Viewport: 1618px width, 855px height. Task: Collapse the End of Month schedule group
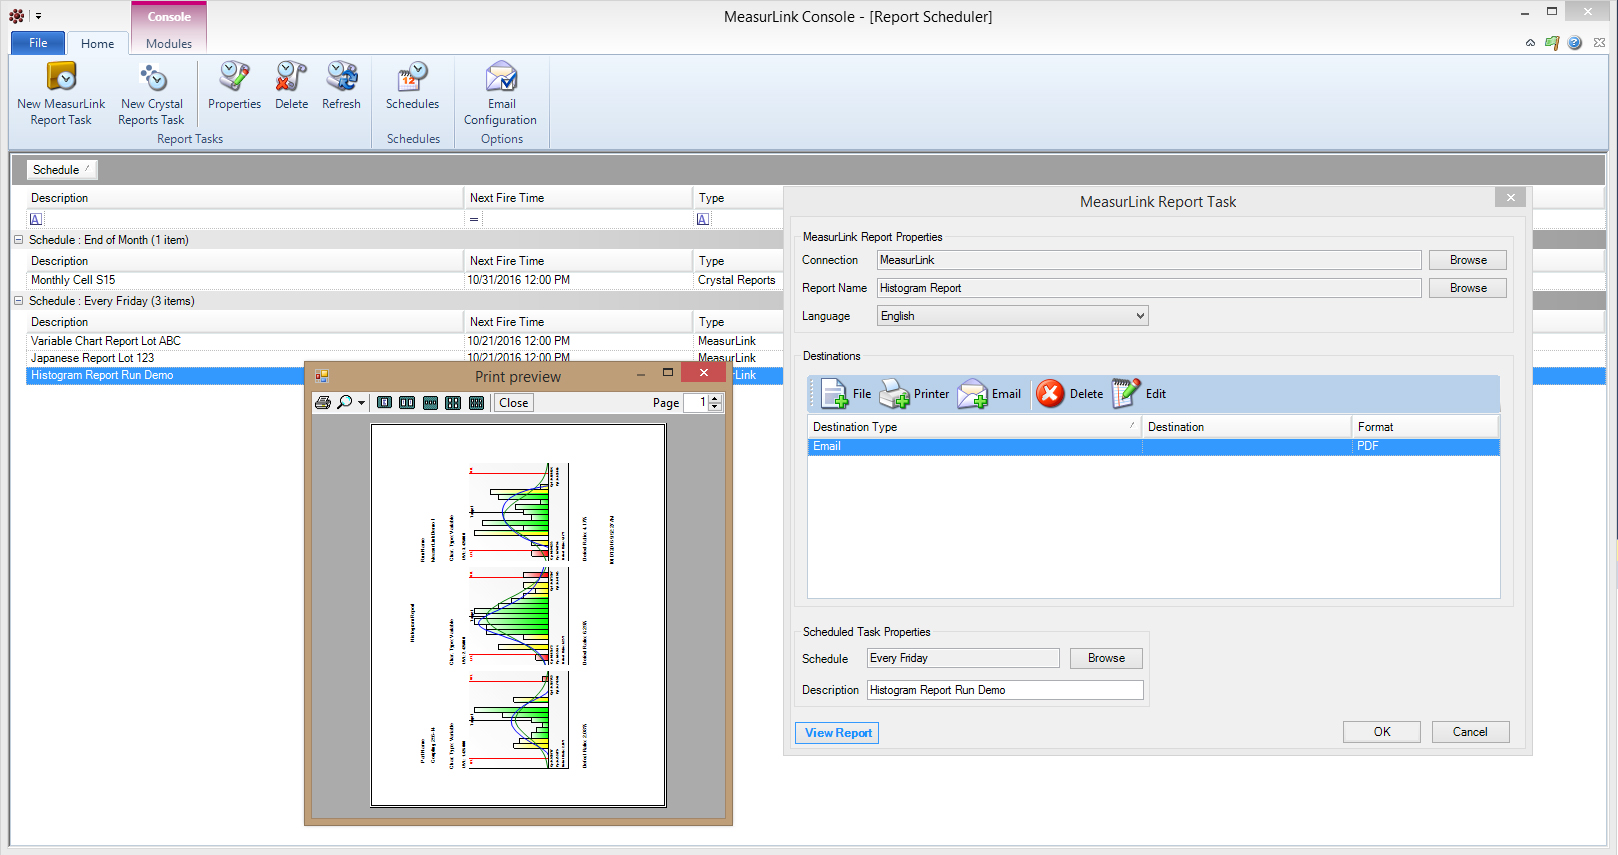tap(18, 240)
